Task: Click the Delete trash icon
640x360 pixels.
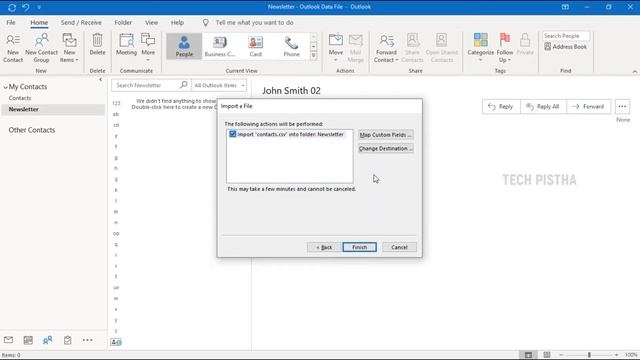Action: coord(97,44)
